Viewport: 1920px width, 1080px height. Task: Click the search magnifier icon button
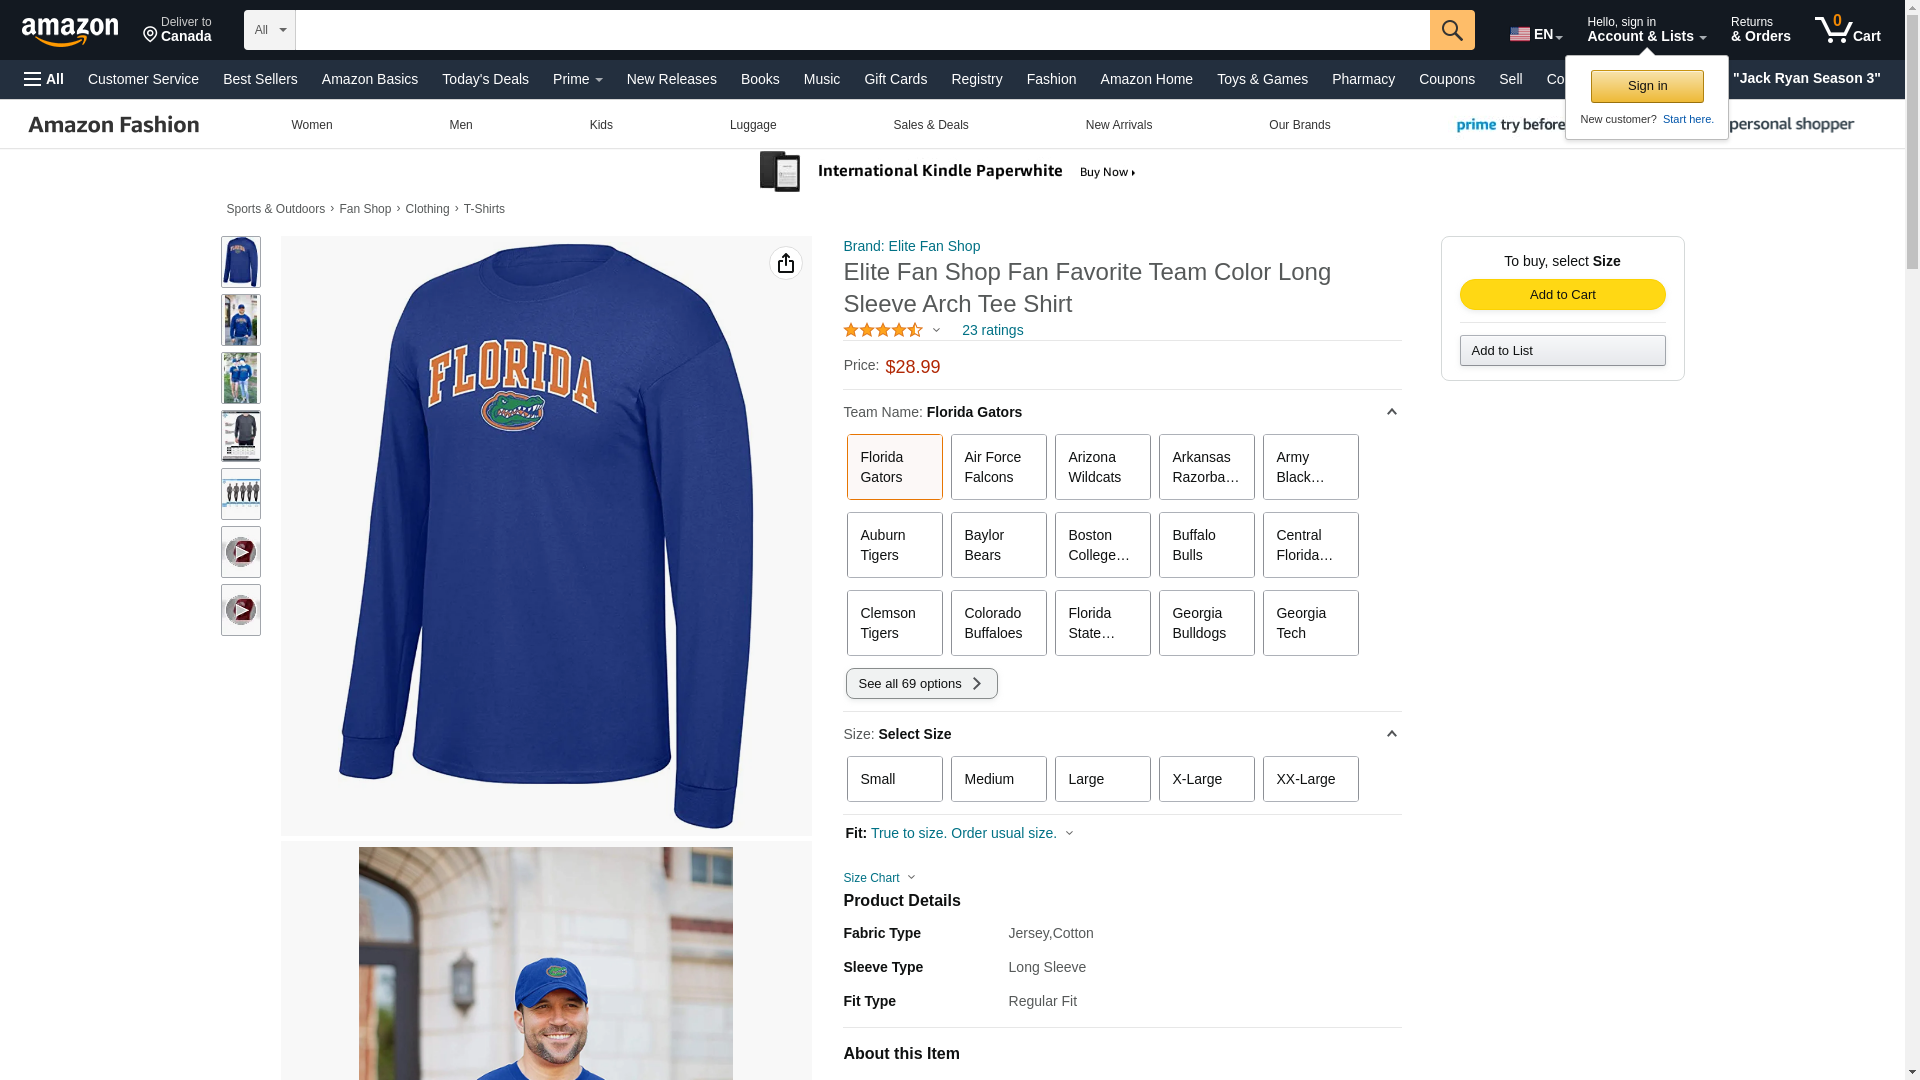pyautogui.click(x=1451, y=30)
